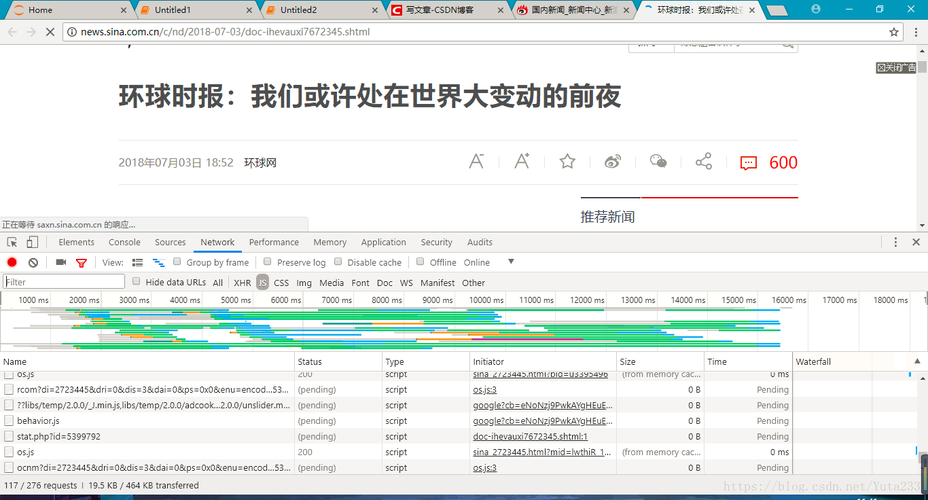Click the inspect element picker icon
928x500 pixels.
pyautogui.click(x=12, y=242)
